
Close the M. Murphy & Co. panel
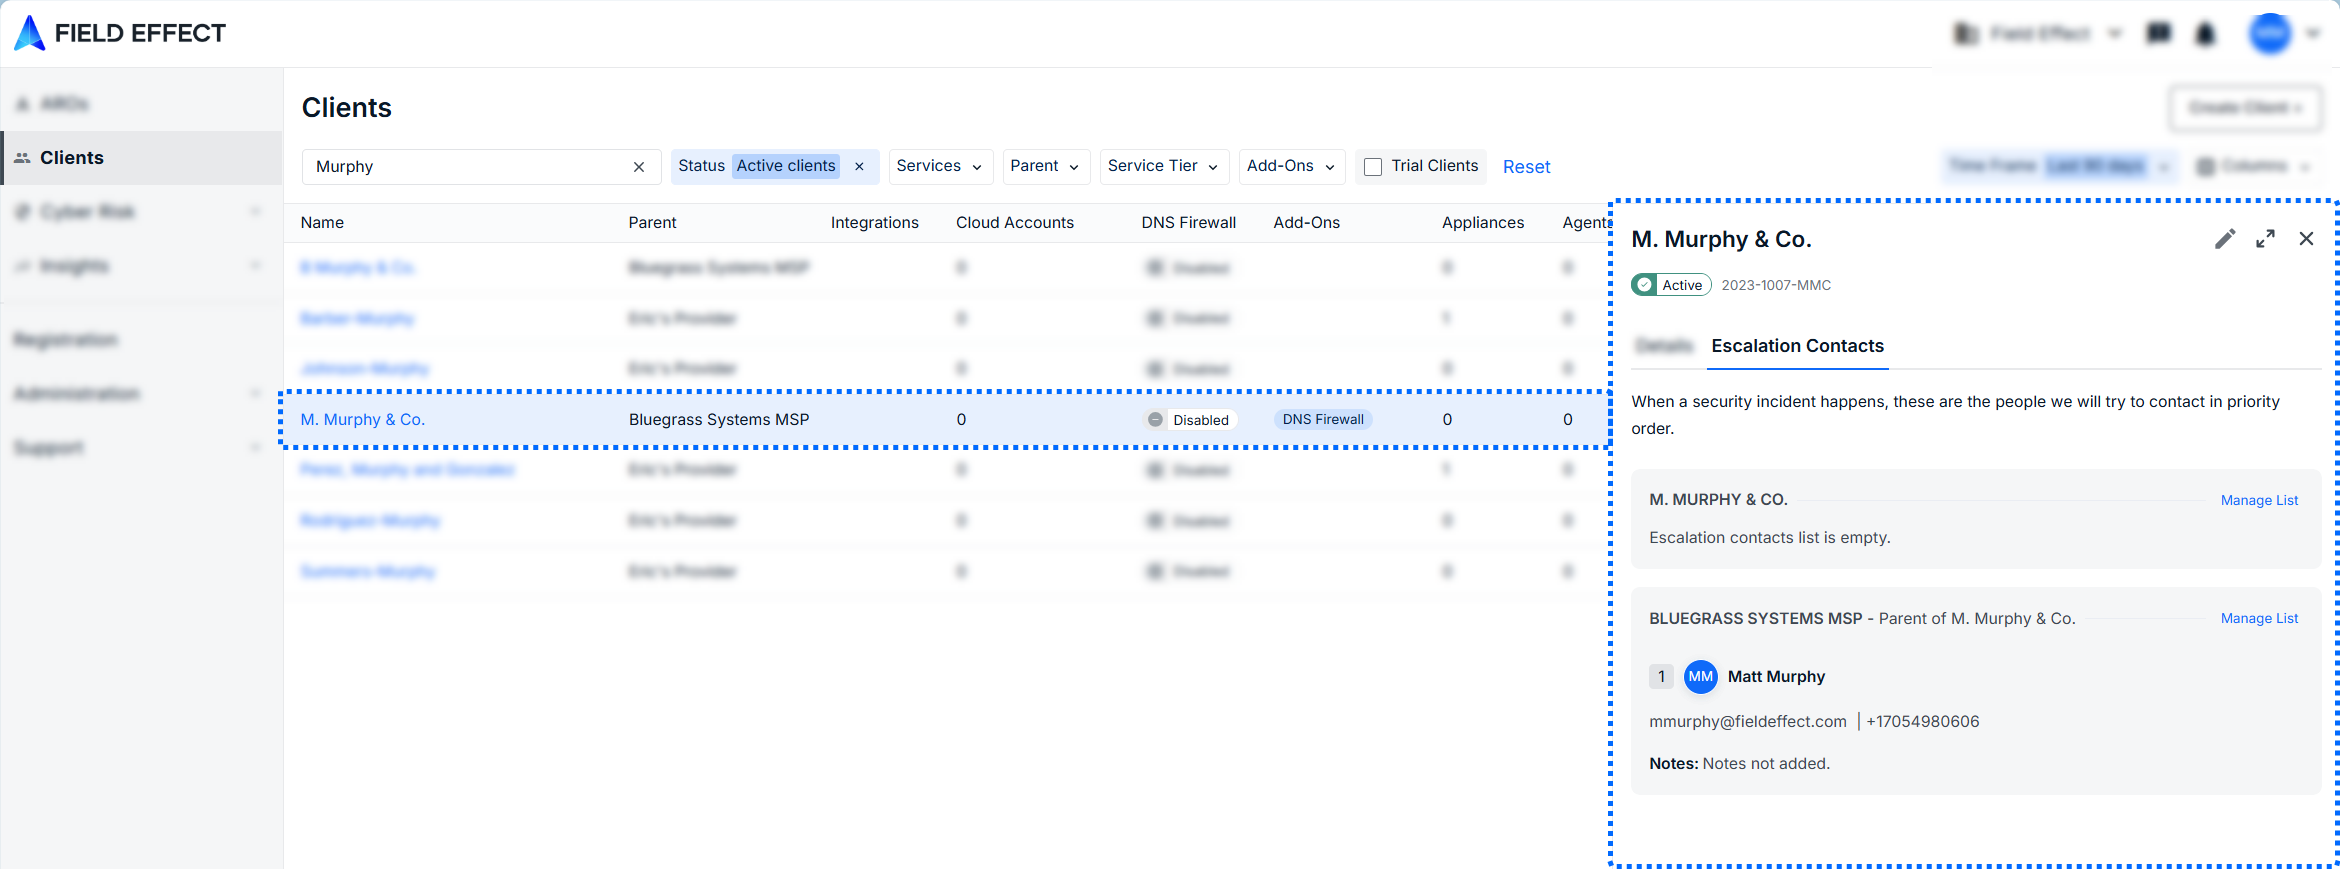tap(2306, 239)
